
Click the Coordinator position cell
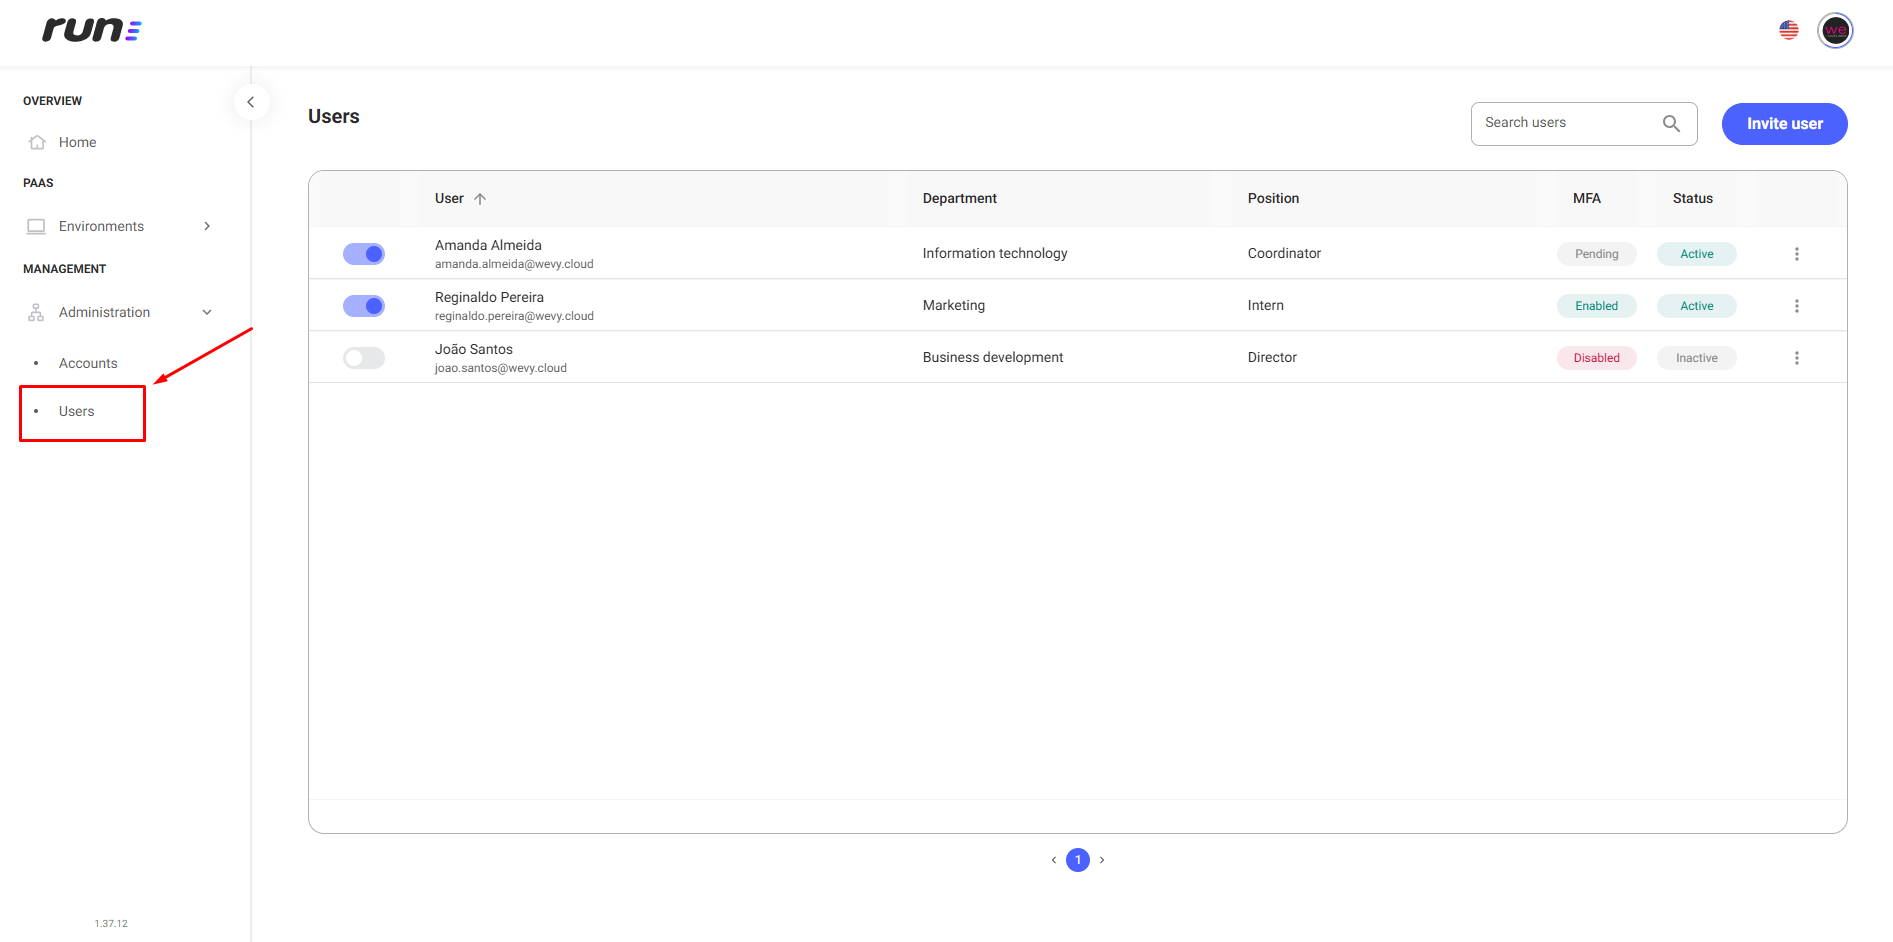pos(1284,254)
